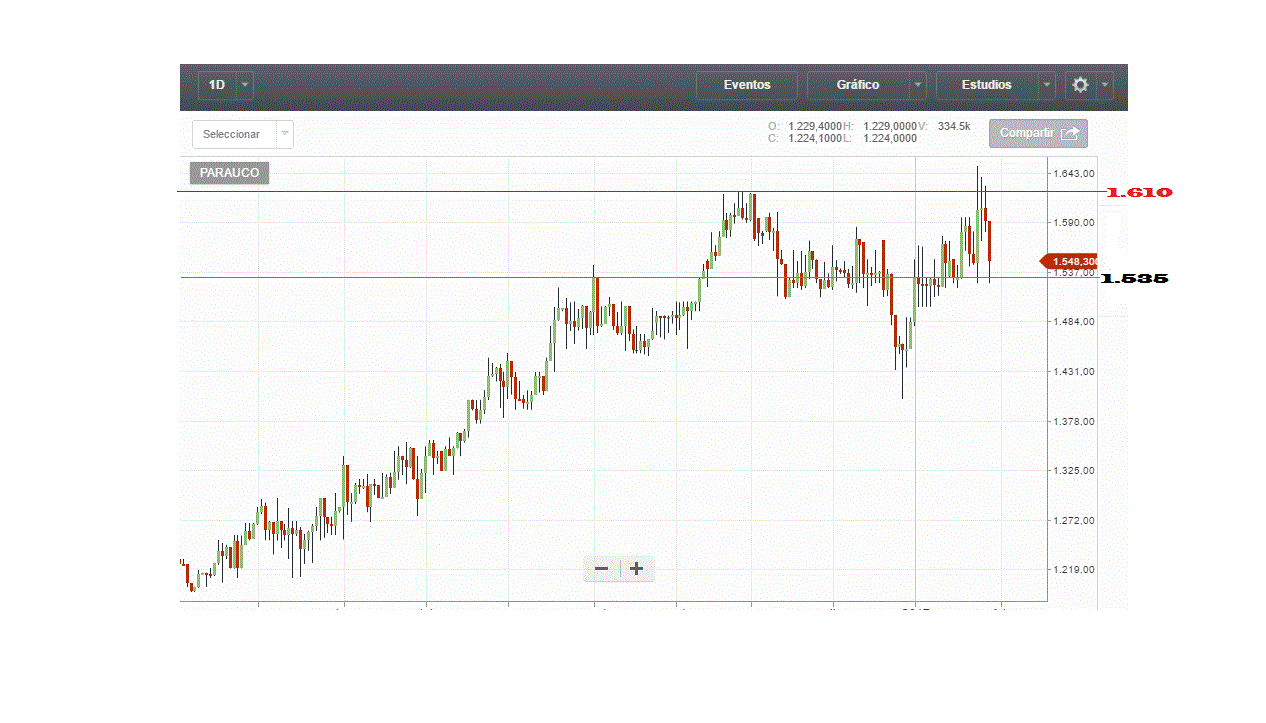
Task: Click the share arrow icon in Compartir
Action: (x=1070, y=133)
